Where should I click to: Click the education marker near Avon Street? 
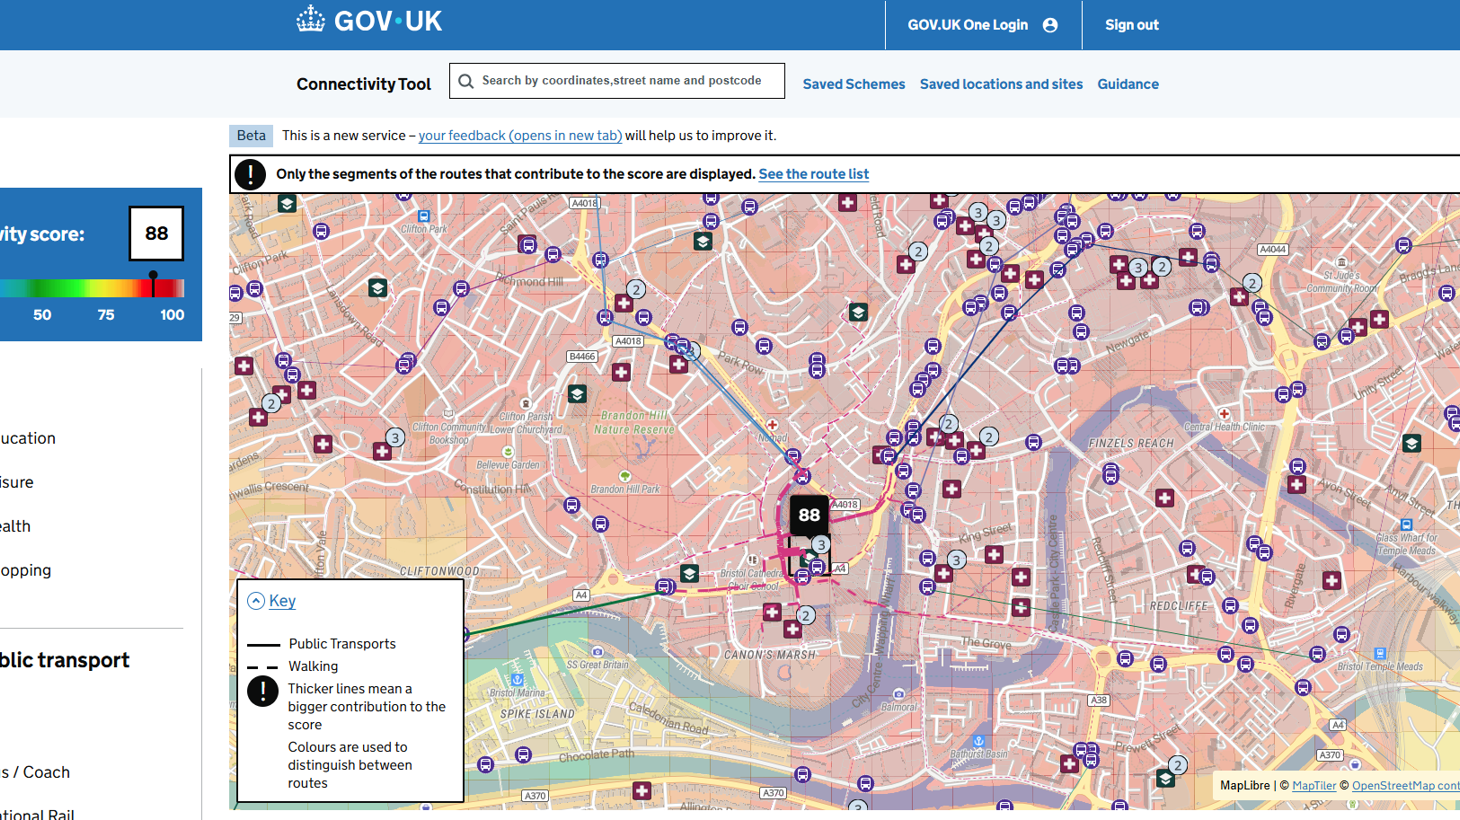click(x=1411, y=443)
